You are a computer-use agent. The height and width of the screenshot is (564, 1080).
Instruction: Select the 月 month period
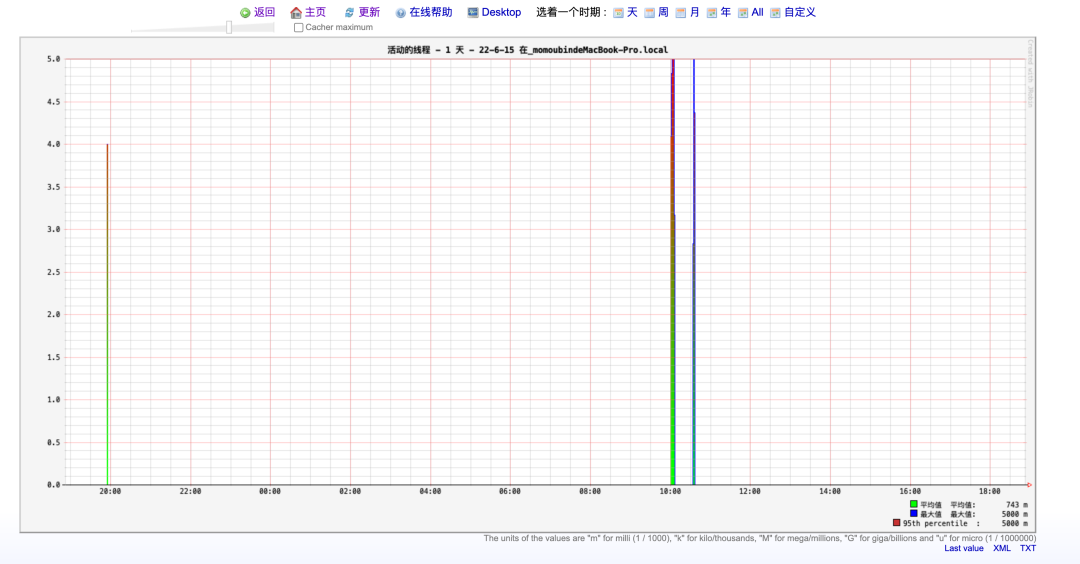coord(694,12)
